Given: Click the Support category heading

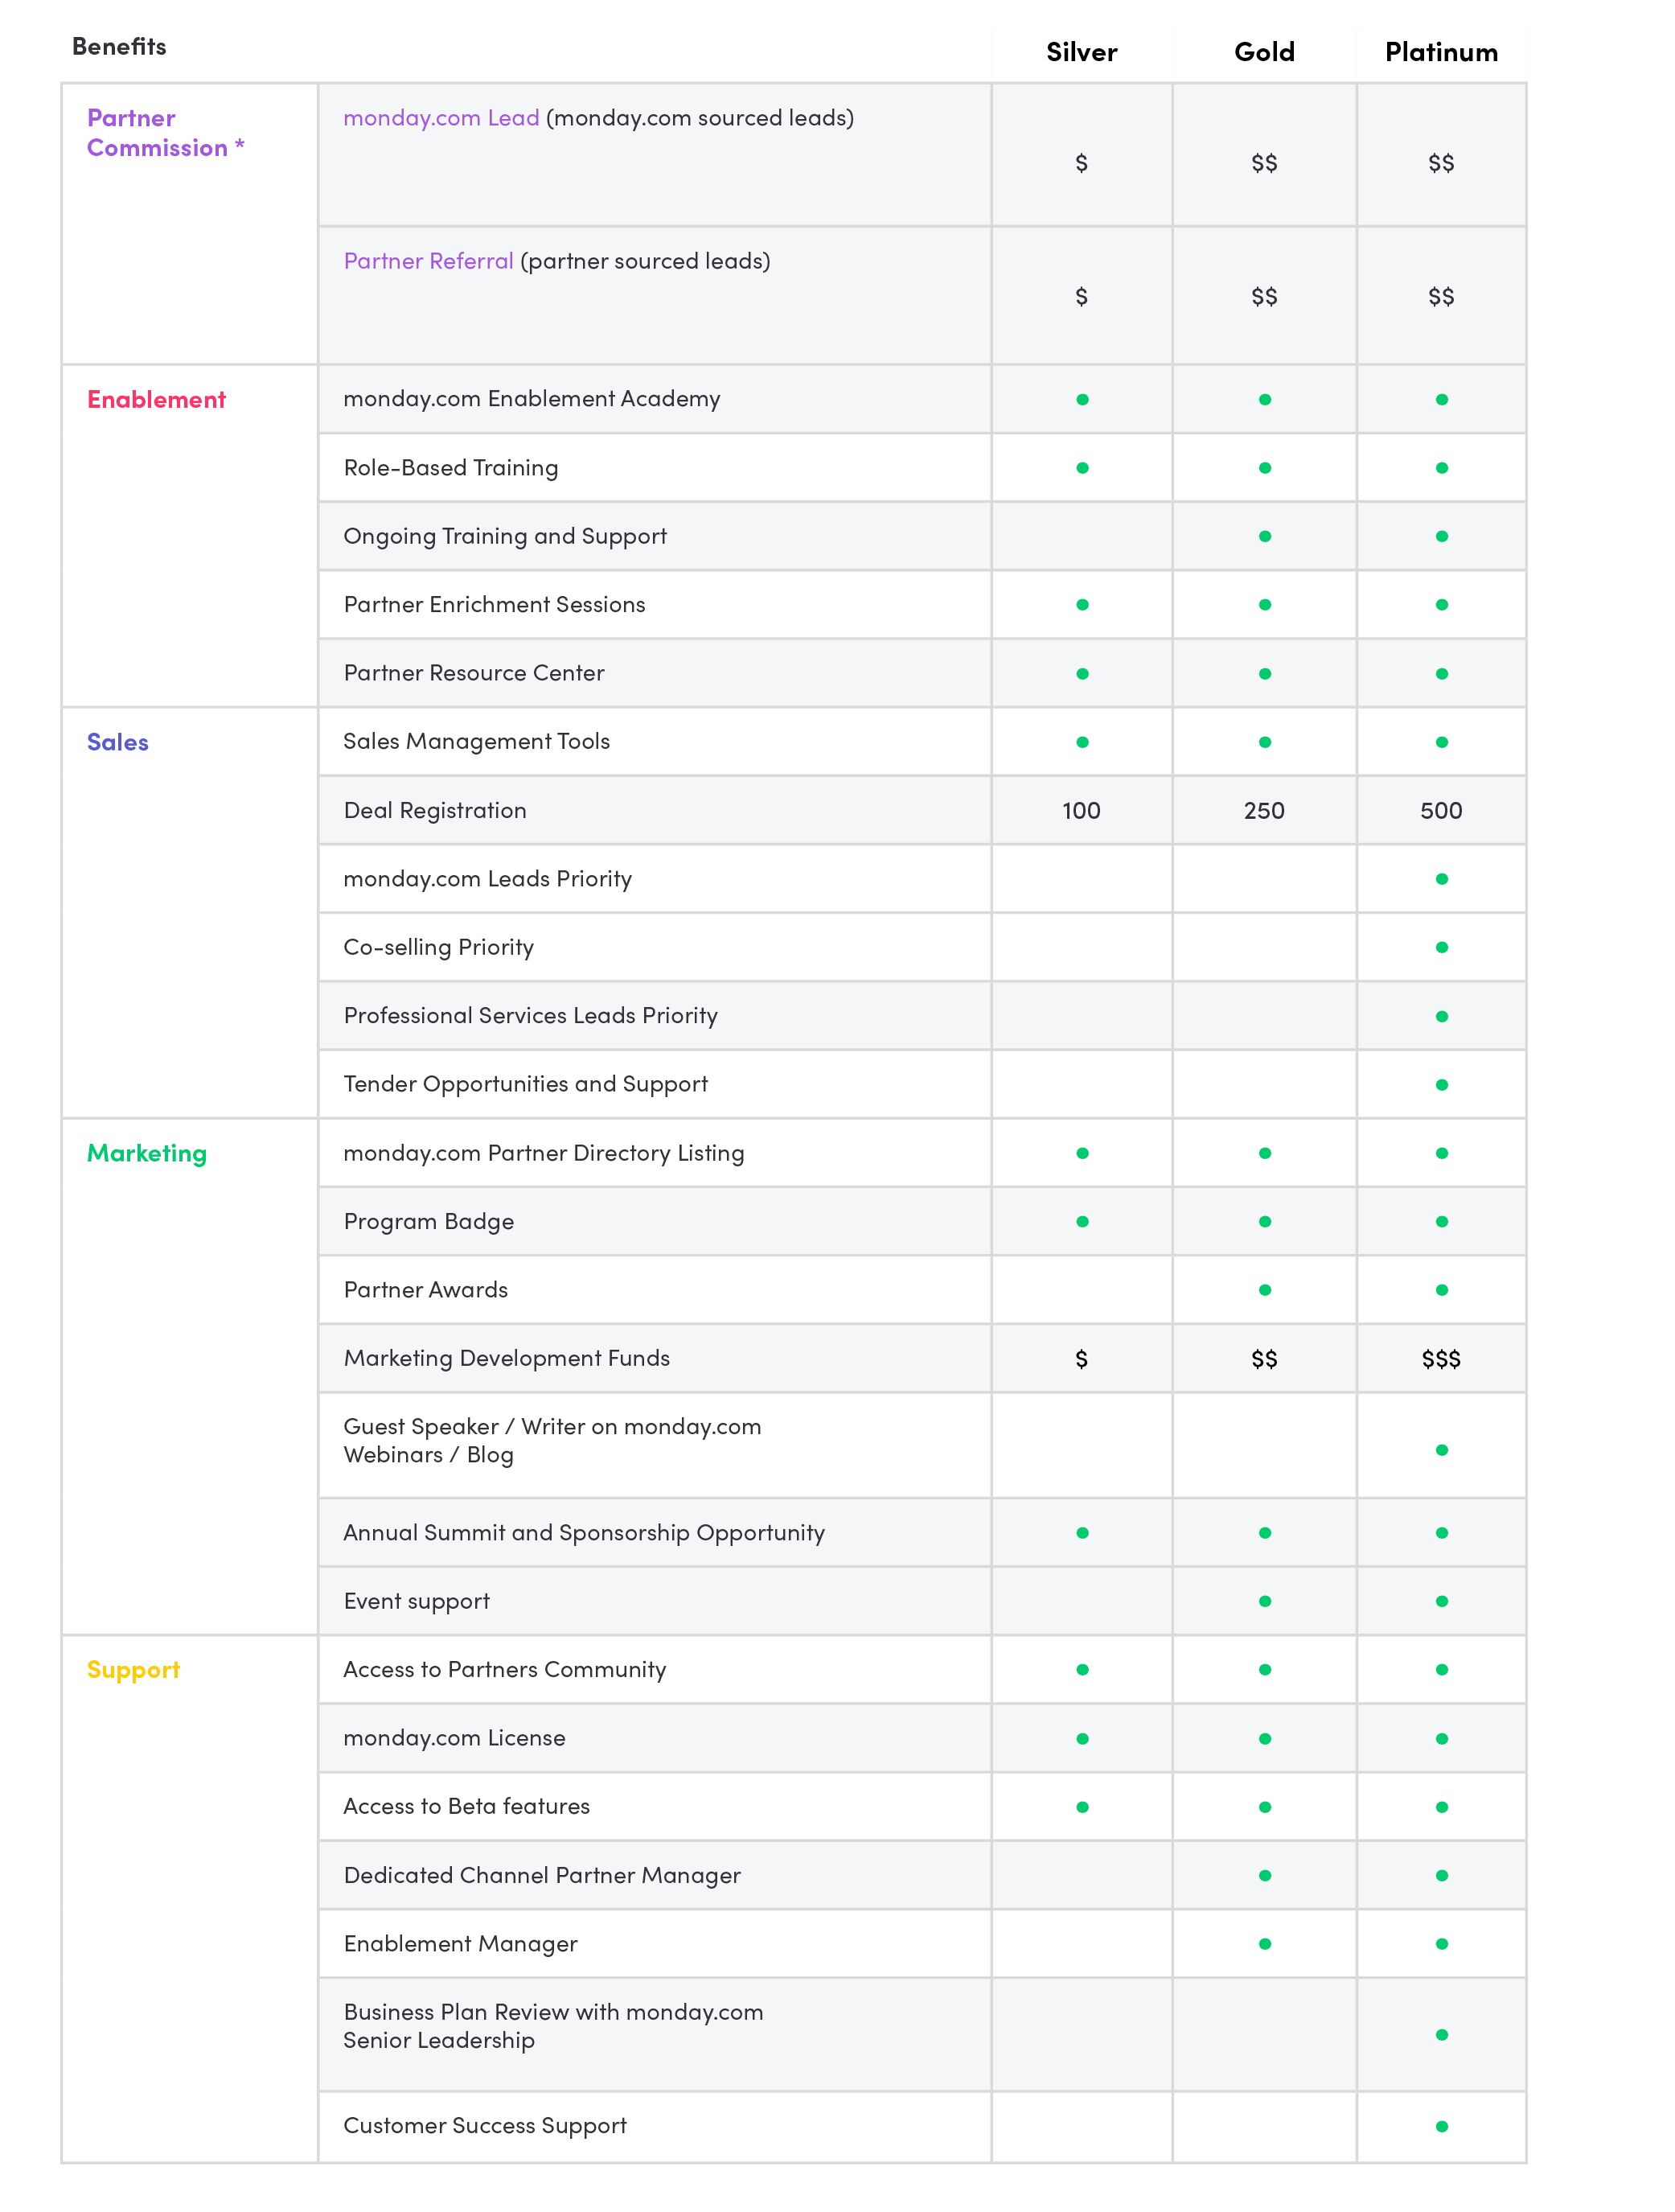Looking at the screenshot, I should point(133,1670).
